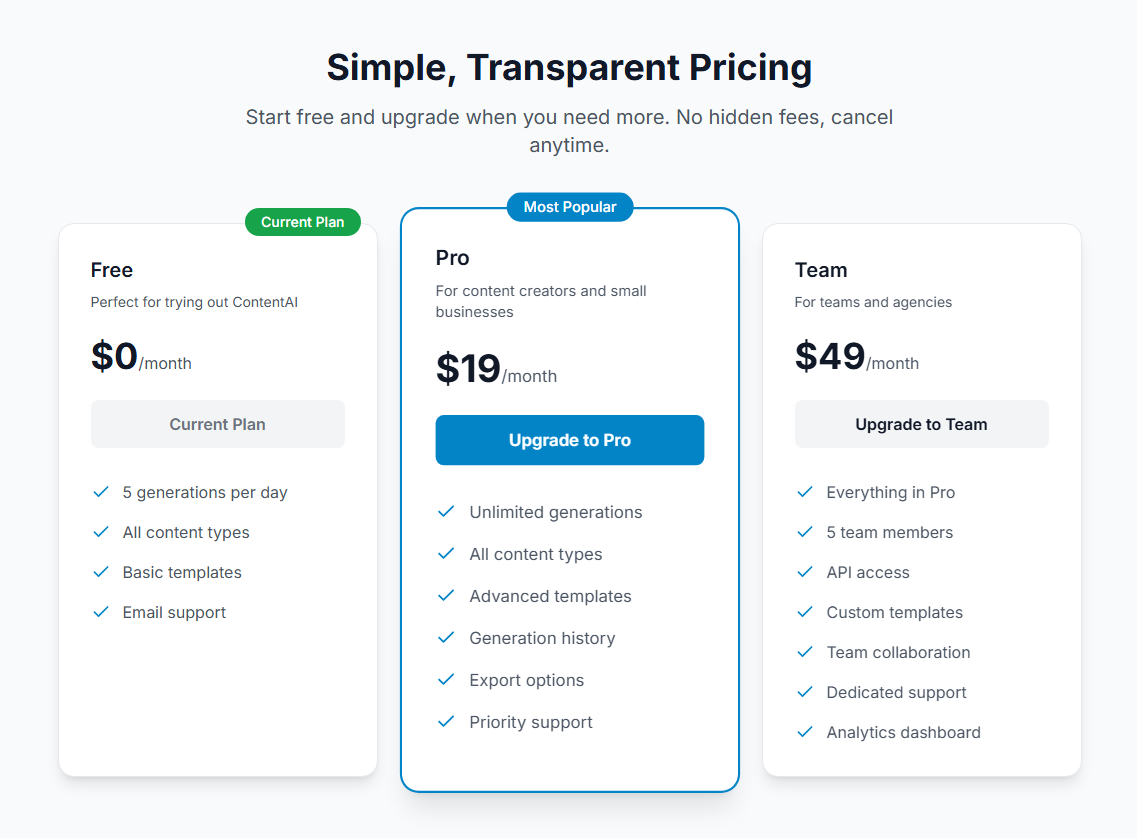Click the Upgrade to Pro button
This screenshot has width=1137, height=838.
[x=569, y=440]
